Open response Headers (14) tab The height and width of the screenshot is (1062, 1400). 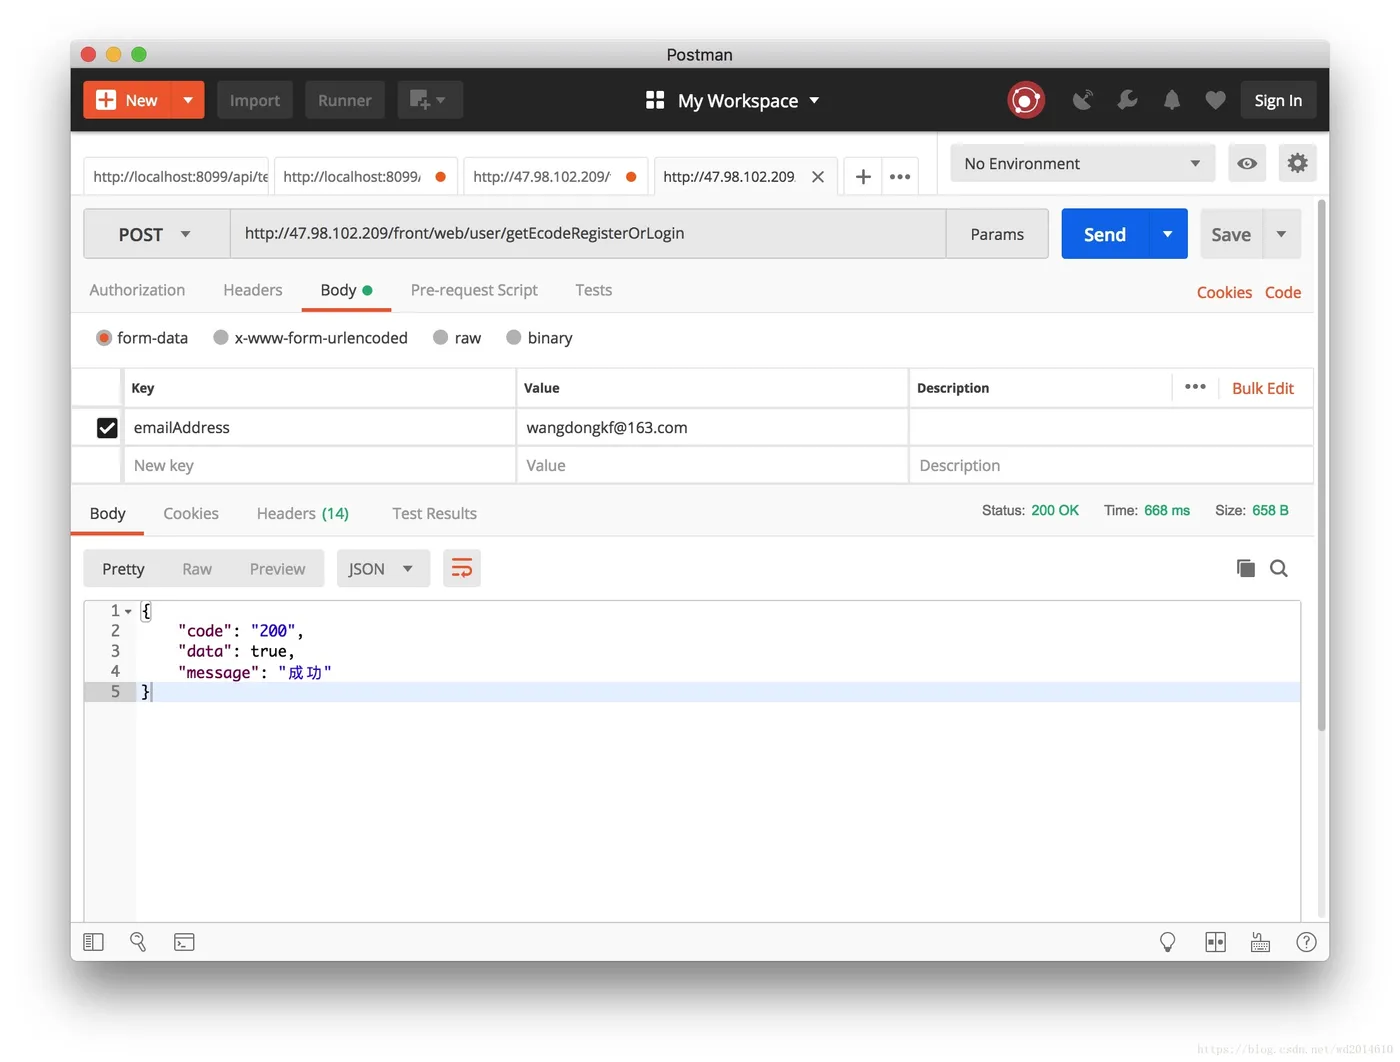[x=303, y=513]
